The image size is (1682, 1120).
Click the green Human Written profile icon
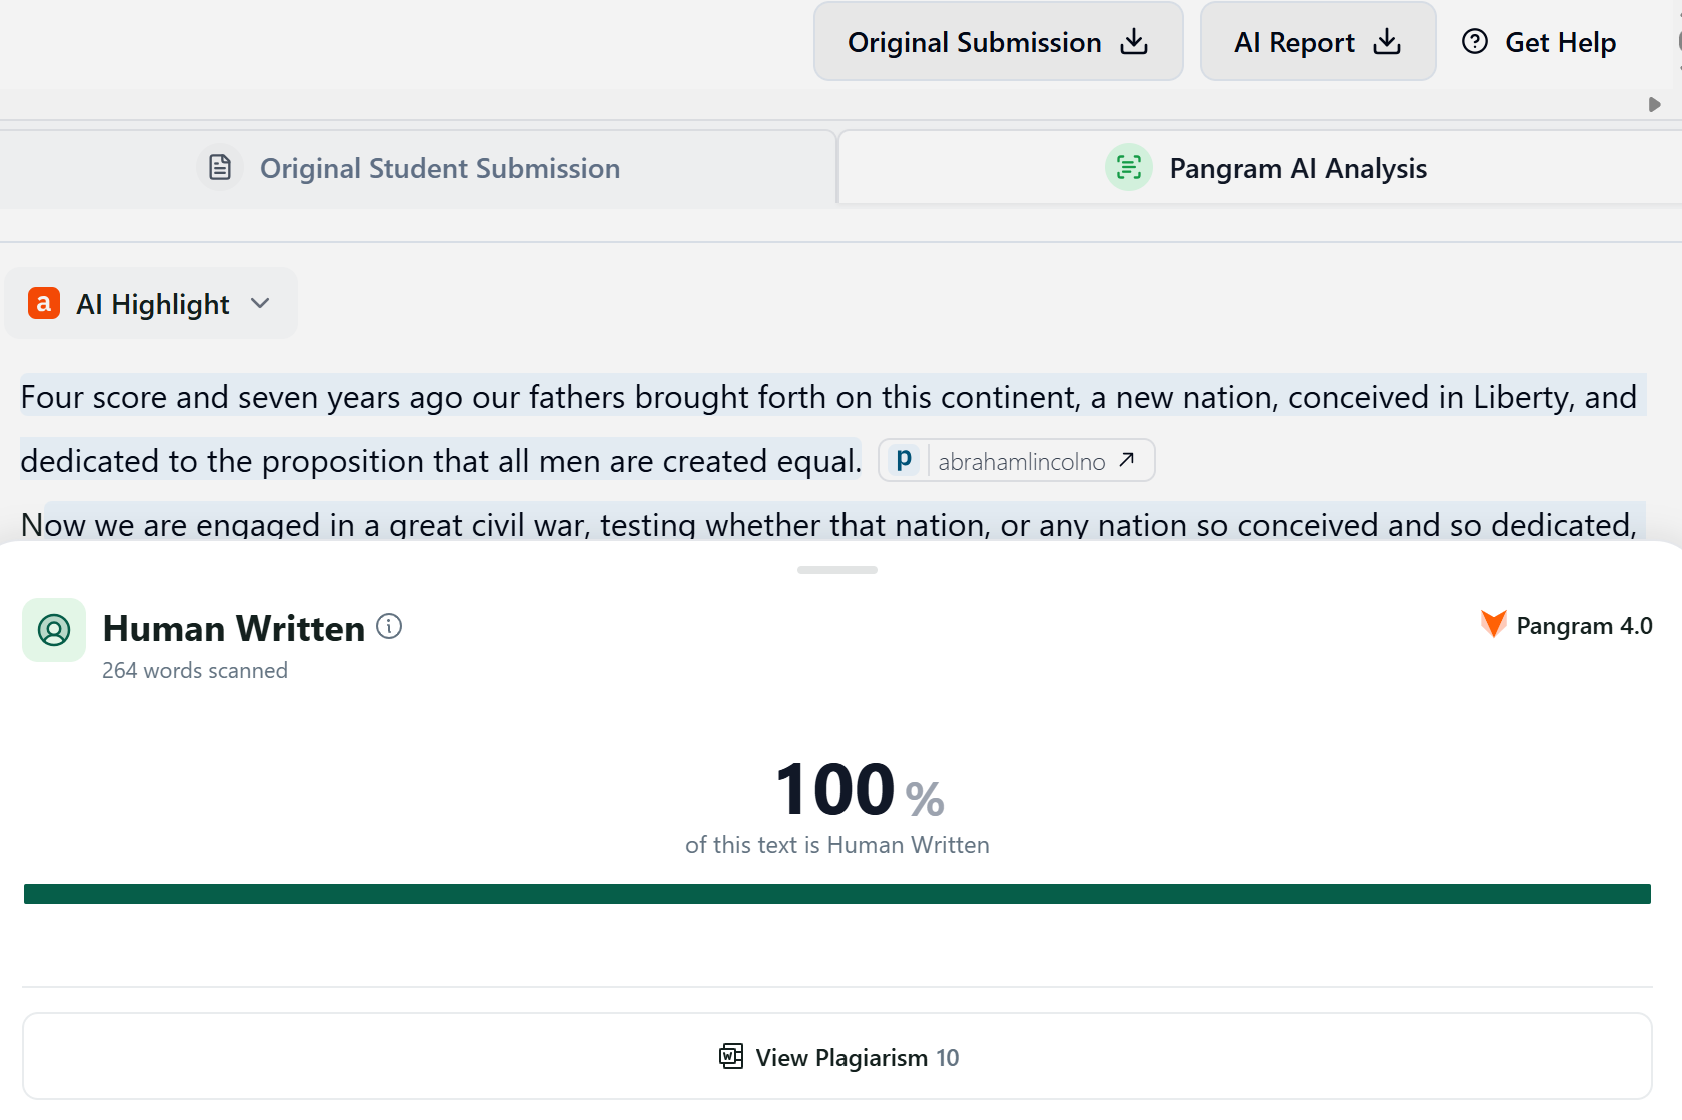click(x=54, y=630)
